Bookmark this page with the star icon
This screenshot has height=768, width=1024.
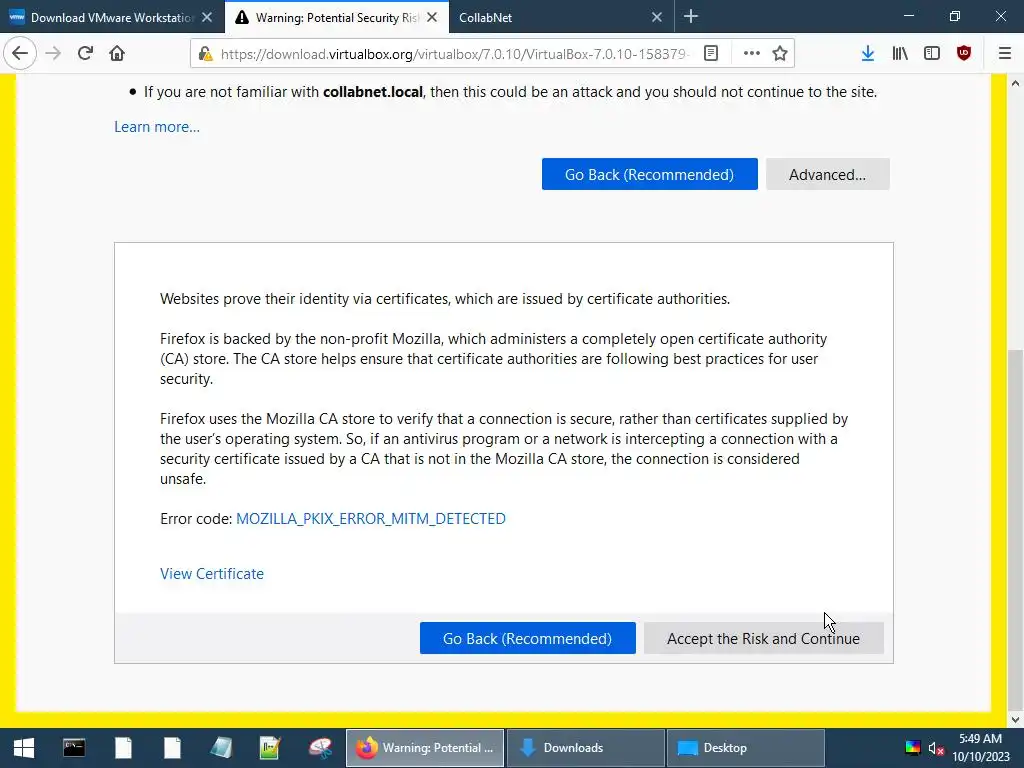(780, 54)
